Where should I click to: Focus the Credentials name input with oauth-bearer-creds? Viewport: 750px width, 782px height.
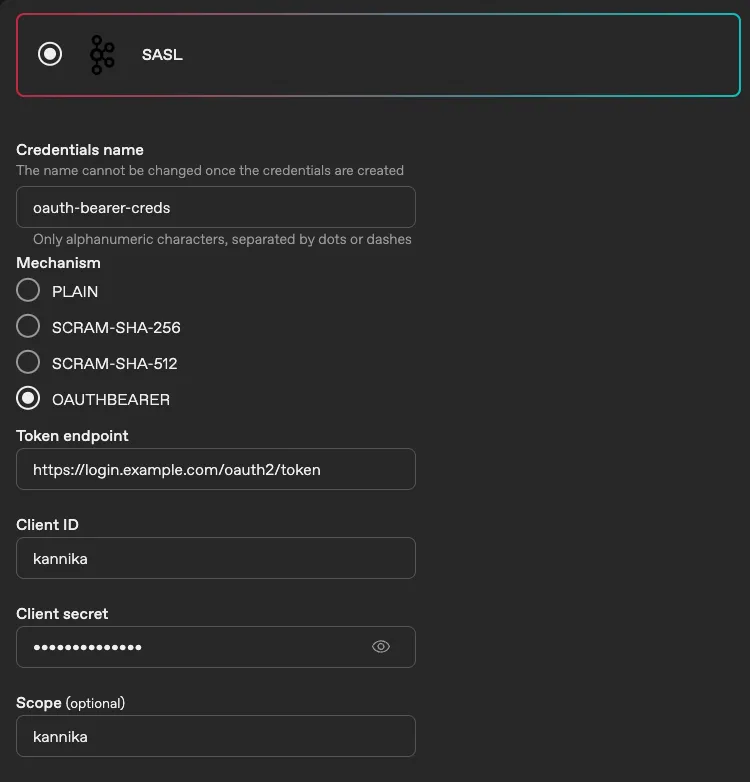(x=215, y=208)
